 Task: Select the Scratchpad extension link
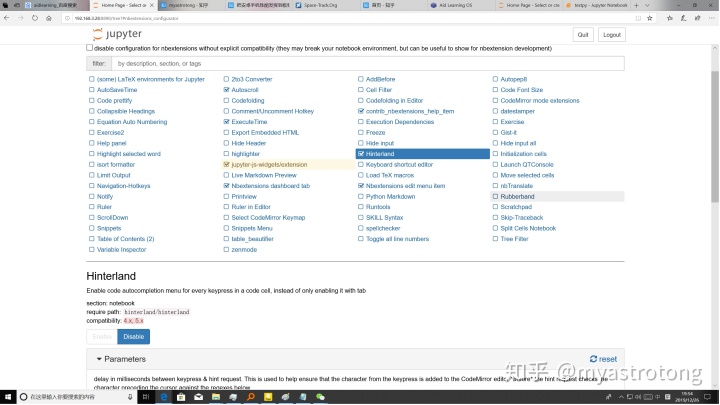pos(516,207)
